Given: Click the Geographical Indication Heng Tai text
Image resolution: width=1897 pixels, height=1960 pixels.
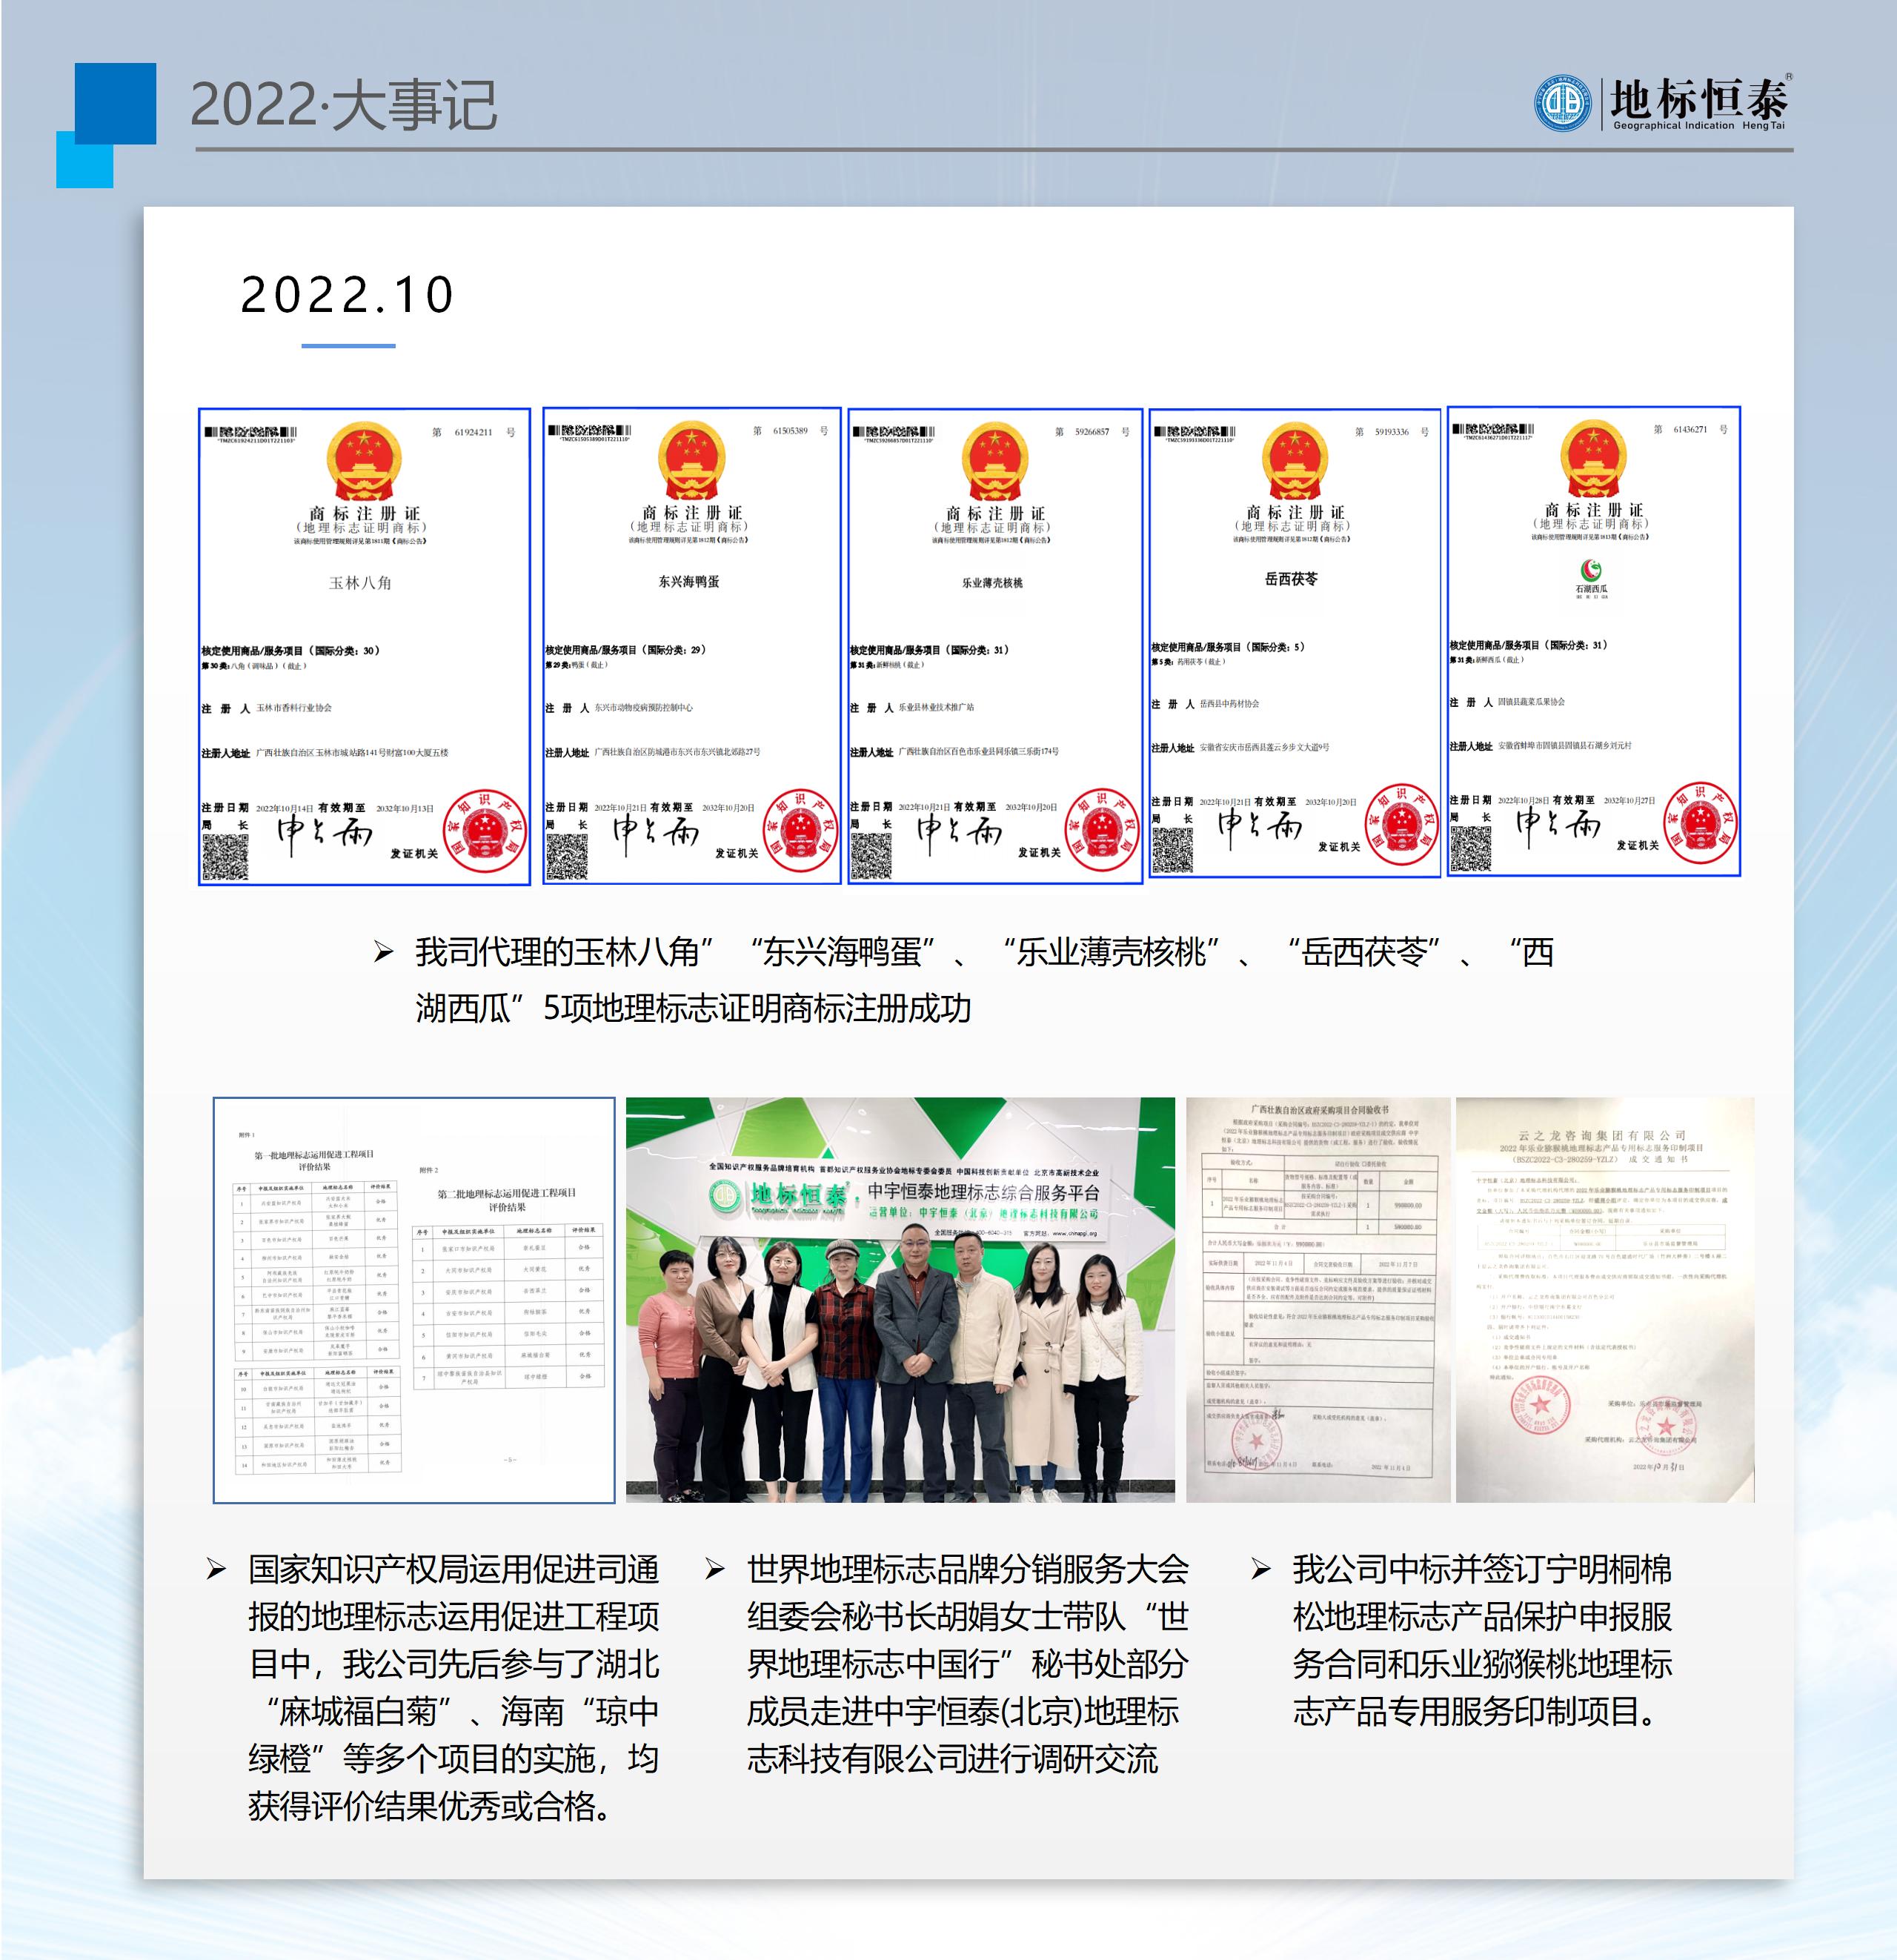Looking at the screenshot, I should tap(1698, 126).
